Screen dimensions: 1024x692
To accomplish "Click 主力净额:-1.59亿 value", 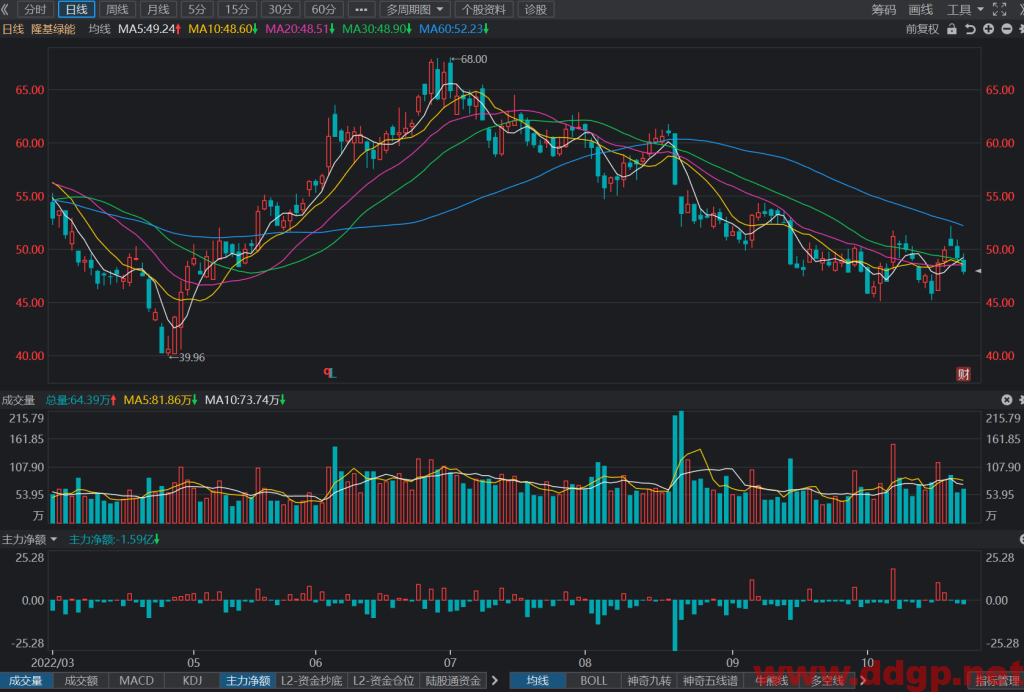I will point(114,539).
